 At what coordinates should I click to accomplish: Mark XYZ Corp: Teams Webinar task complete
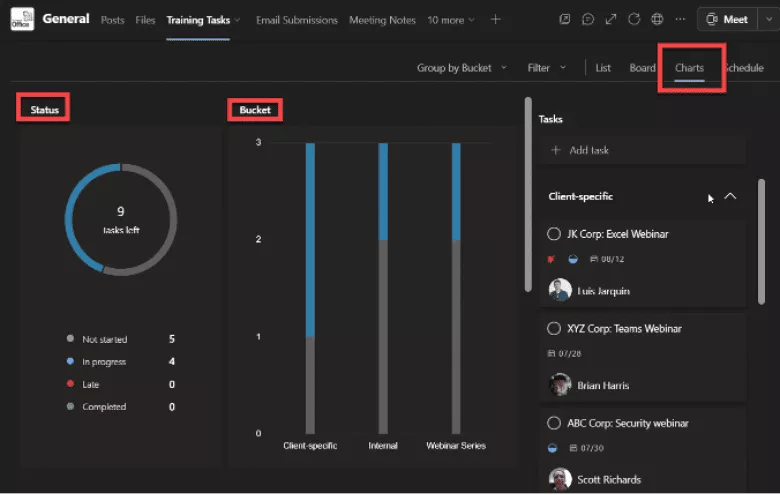(554, 328)
